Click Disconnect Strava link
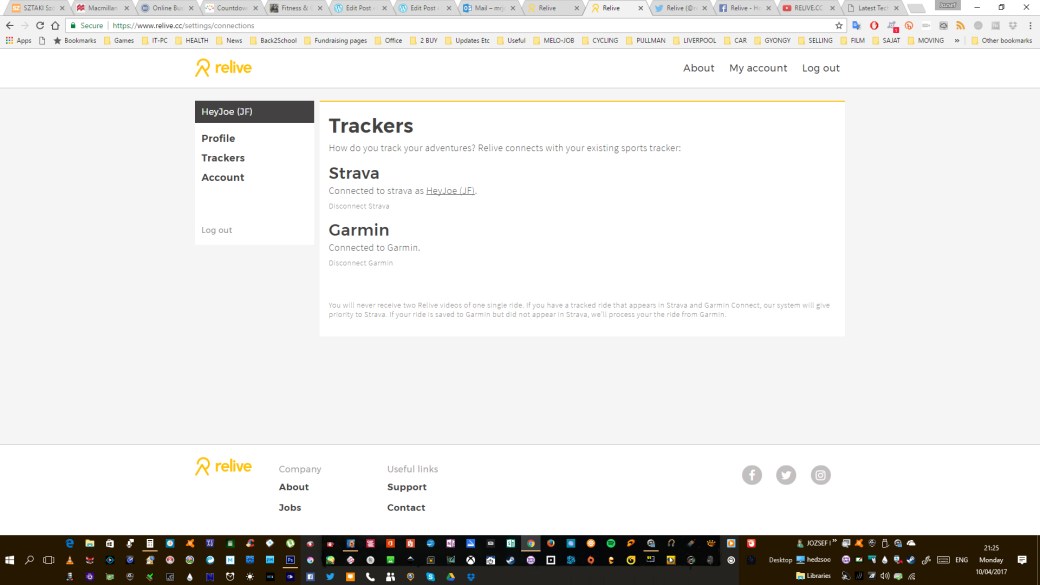 [x=359, y=207]
